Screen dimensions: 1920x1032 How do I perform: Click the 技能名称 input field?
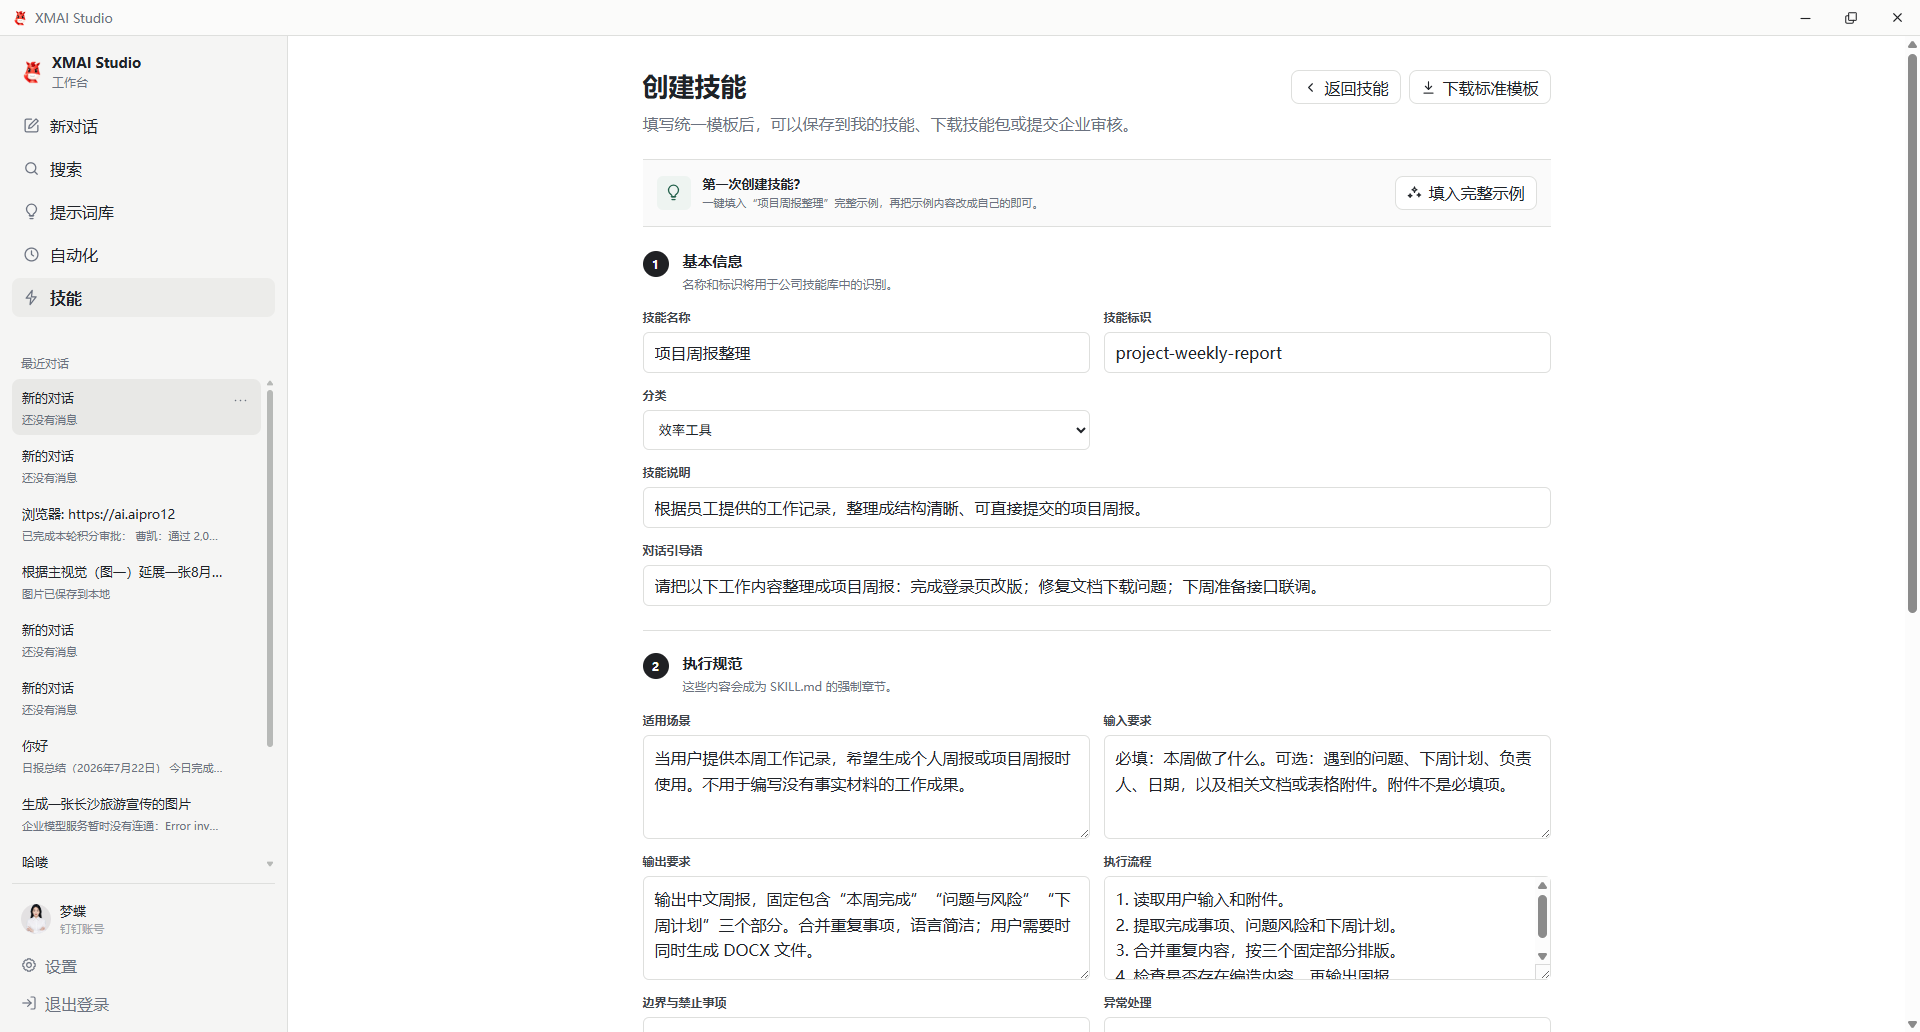tap(866, 353)
